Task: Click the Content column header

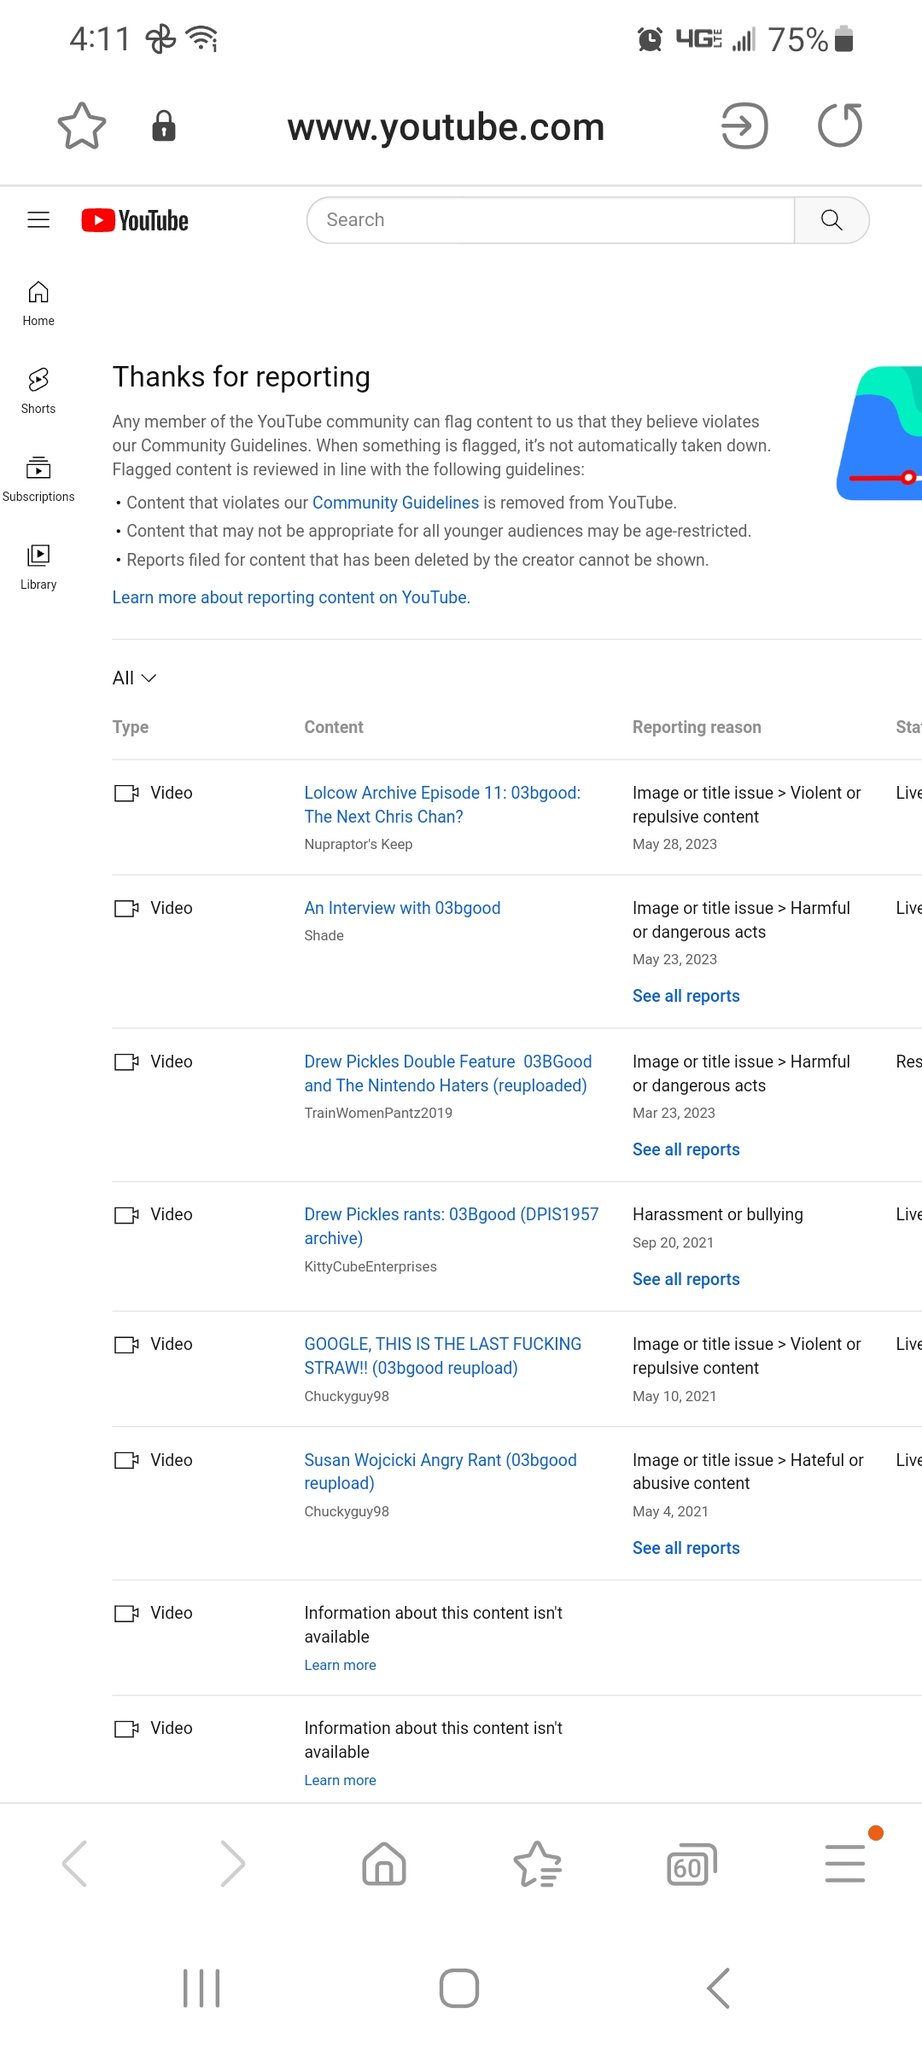Action: [x=334, y=727]
